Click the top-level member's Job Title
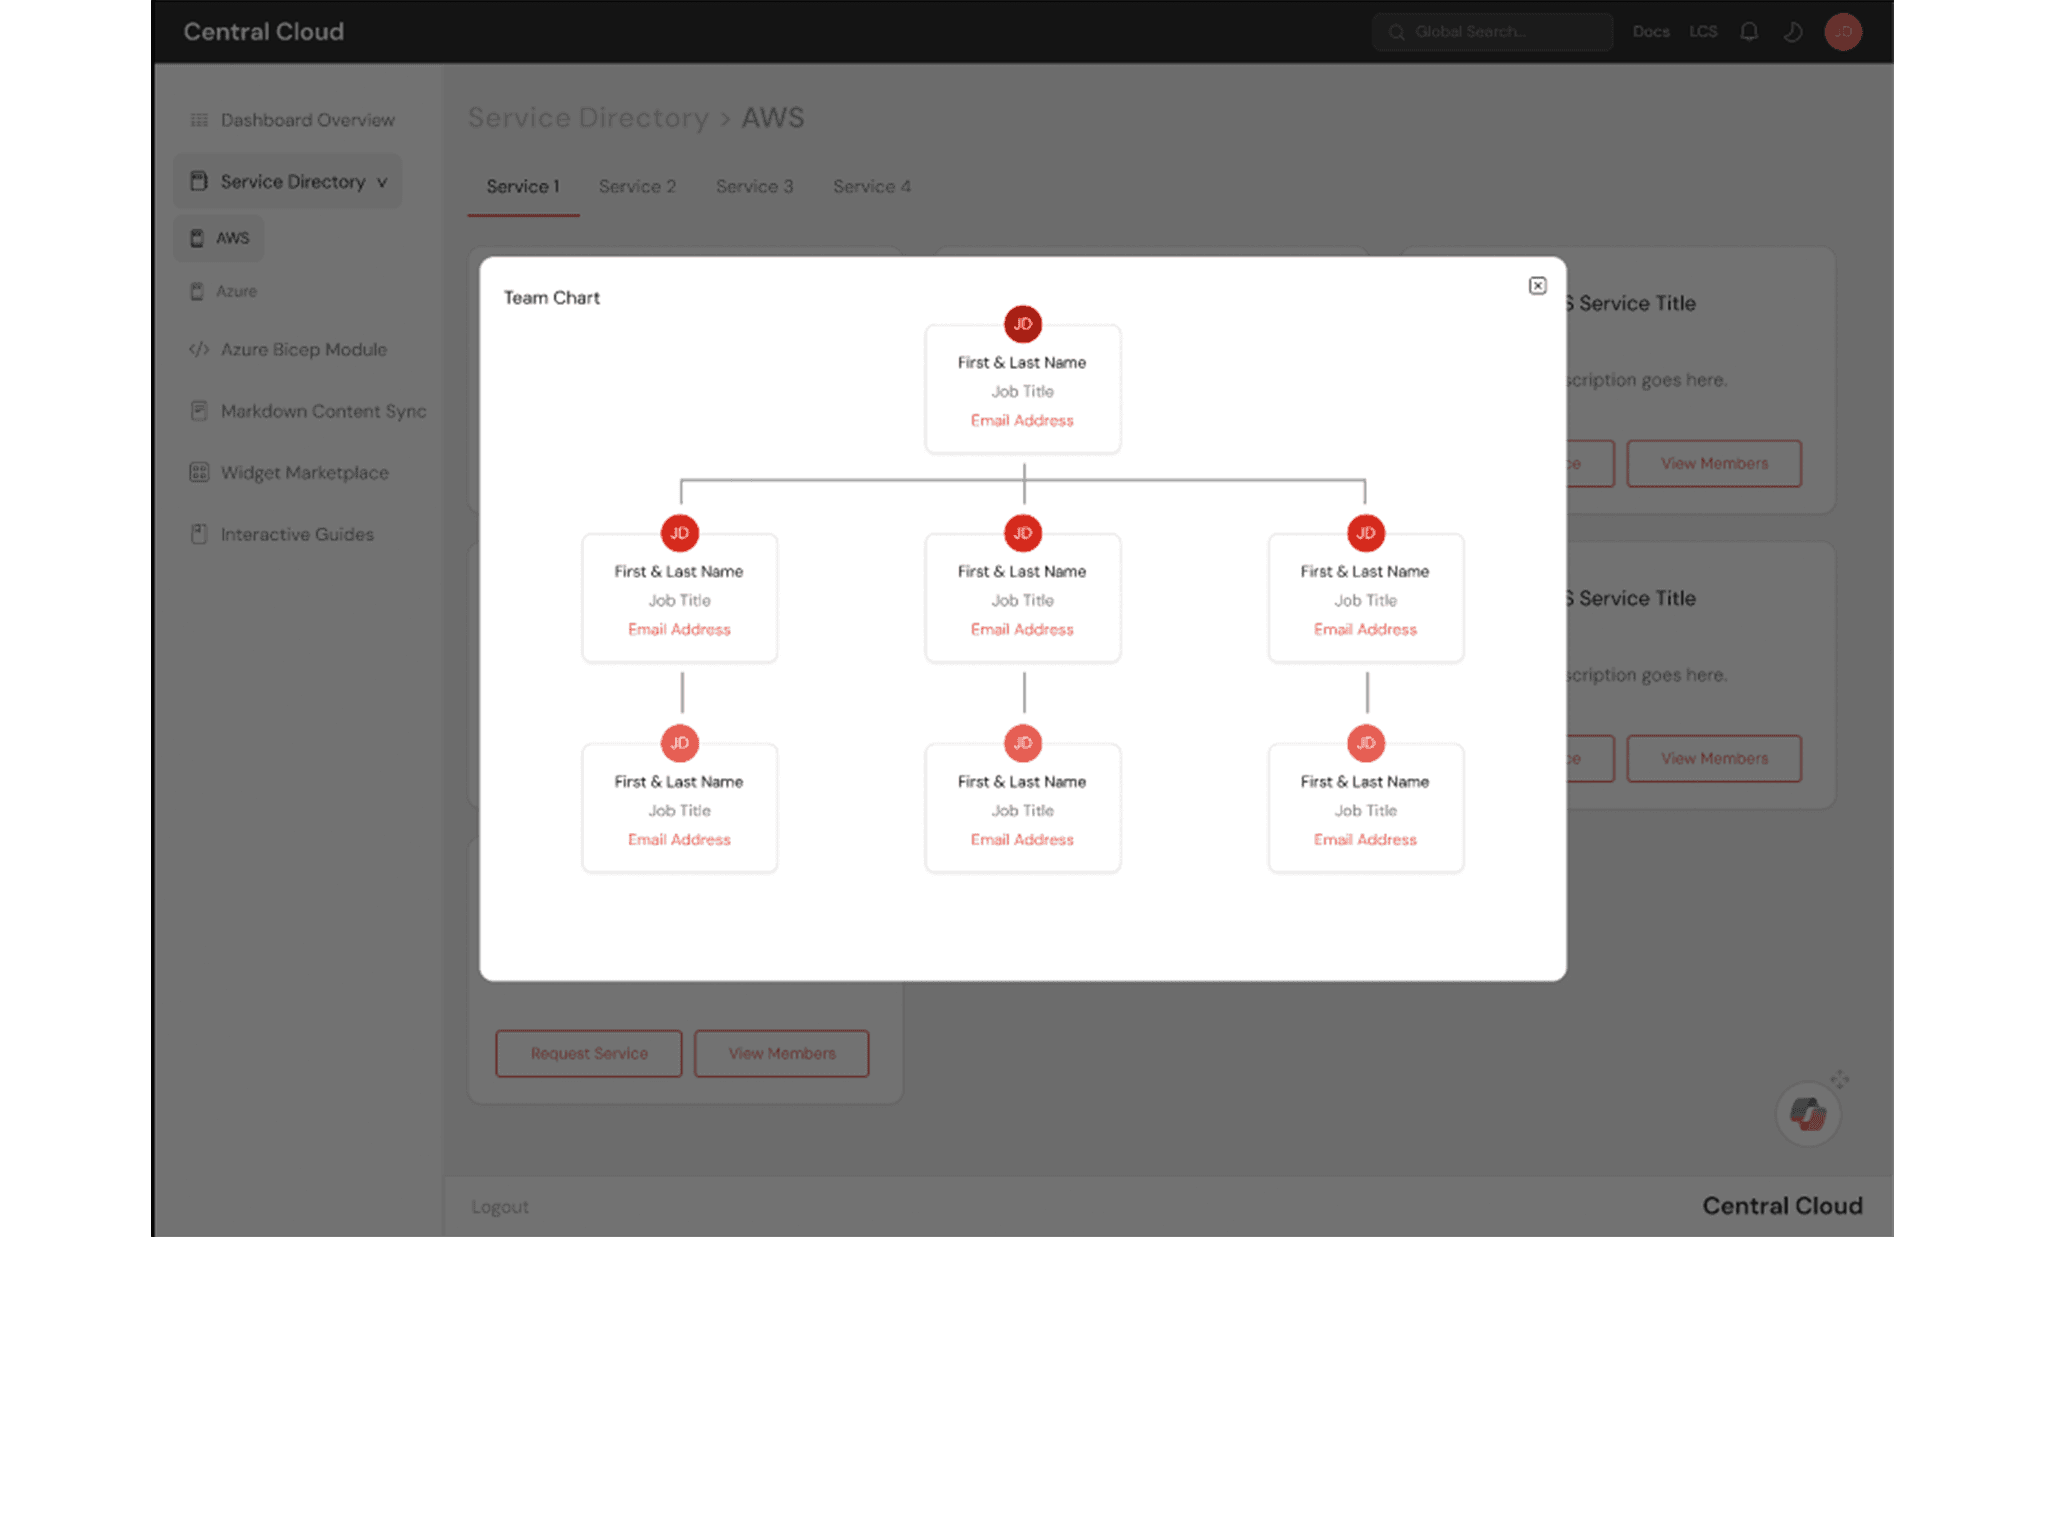 click(x=1022, y=392)
